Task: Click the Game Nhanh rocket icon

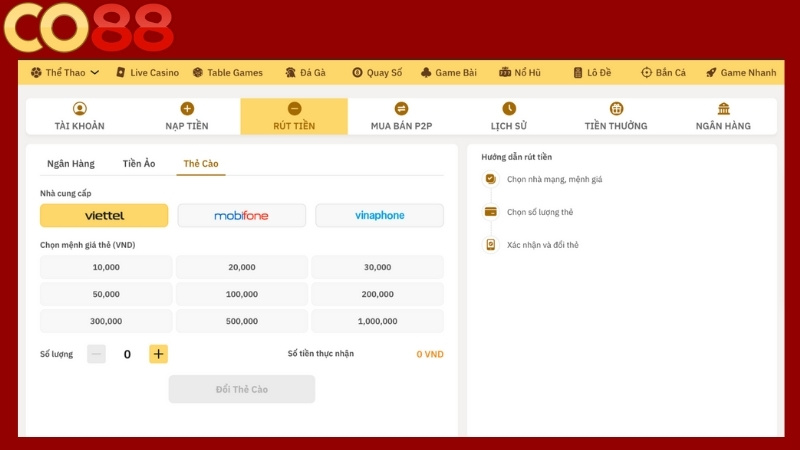Action: (x=711, y=72)
